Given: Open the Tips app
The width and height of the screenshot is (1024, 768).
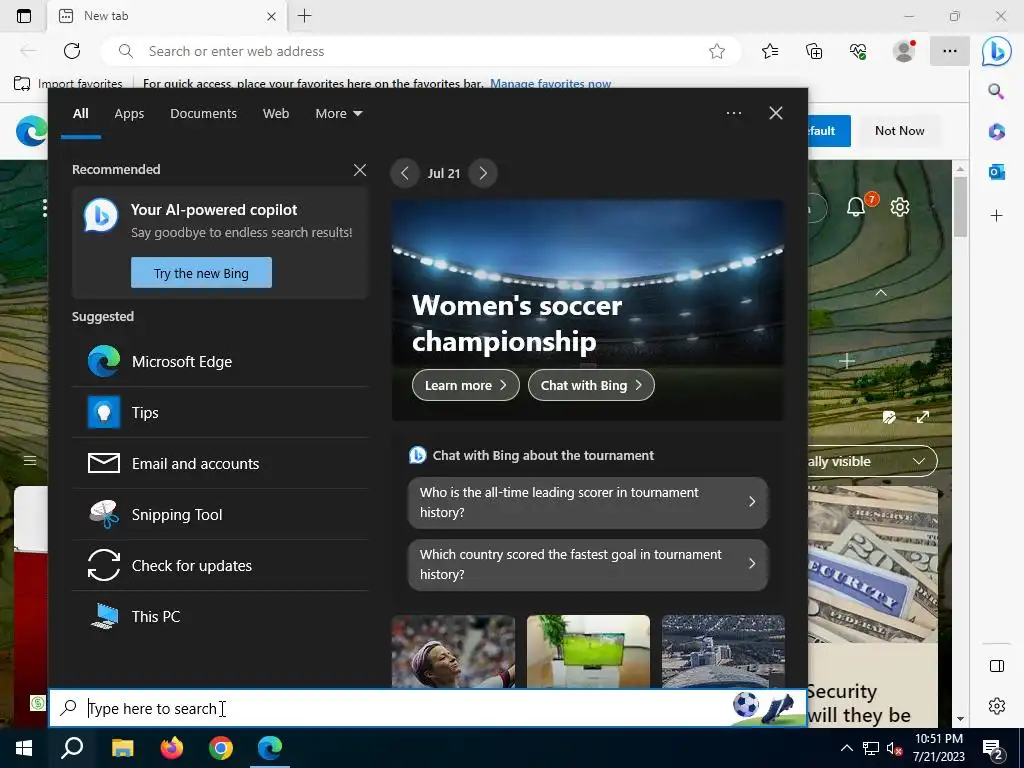Looking at the screenshot, I should 220,413.
